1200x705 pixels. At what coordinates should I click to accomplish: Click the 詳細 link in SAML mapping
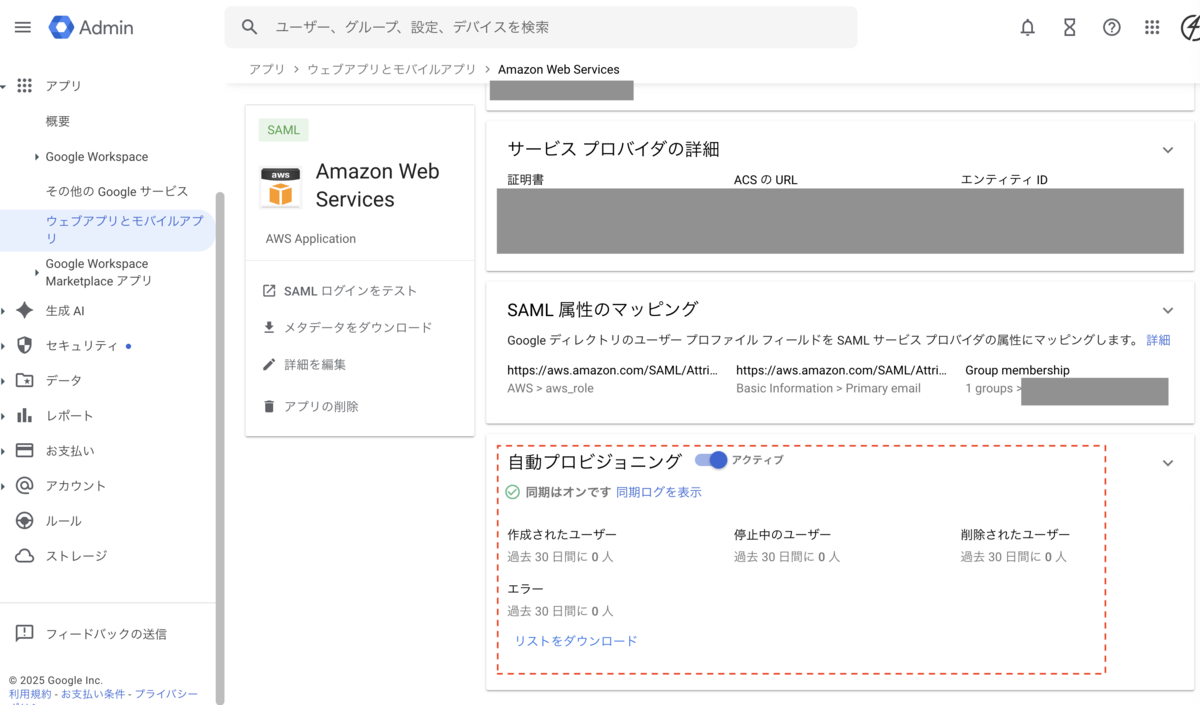click(x=1158, y=340)
